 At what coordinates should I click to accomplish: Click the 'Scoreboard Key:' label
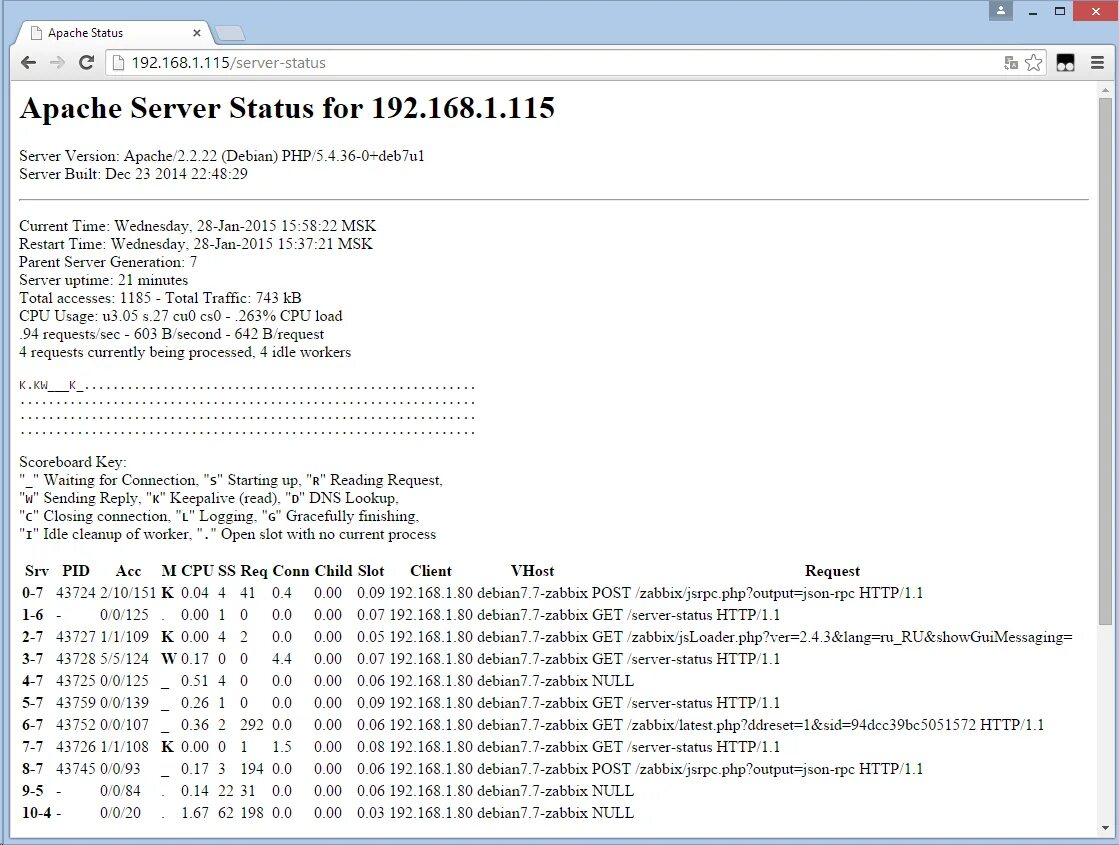point(73,462)
